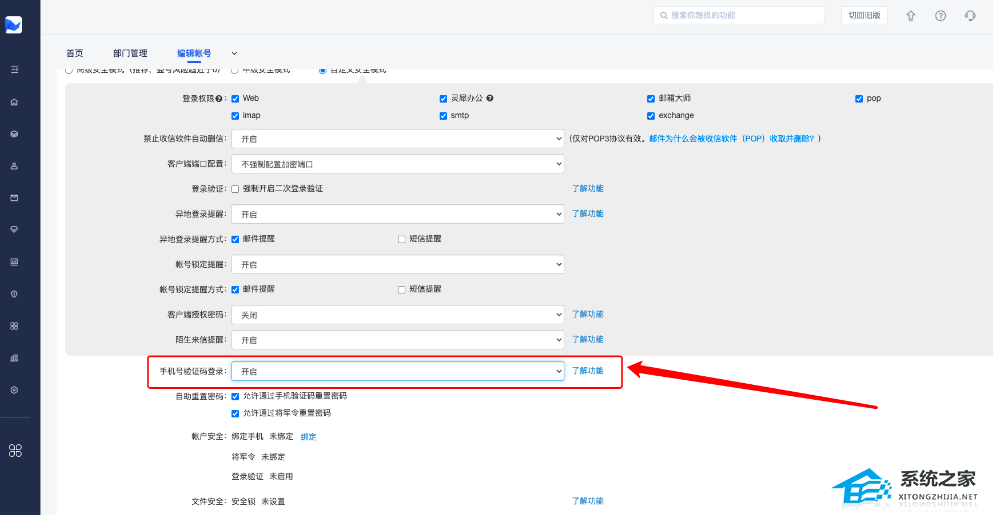Image resolution: width=993 pixels, height=515 pixels.
Task: Click the upload arrow icon in top bar
Action: point(910,16)
